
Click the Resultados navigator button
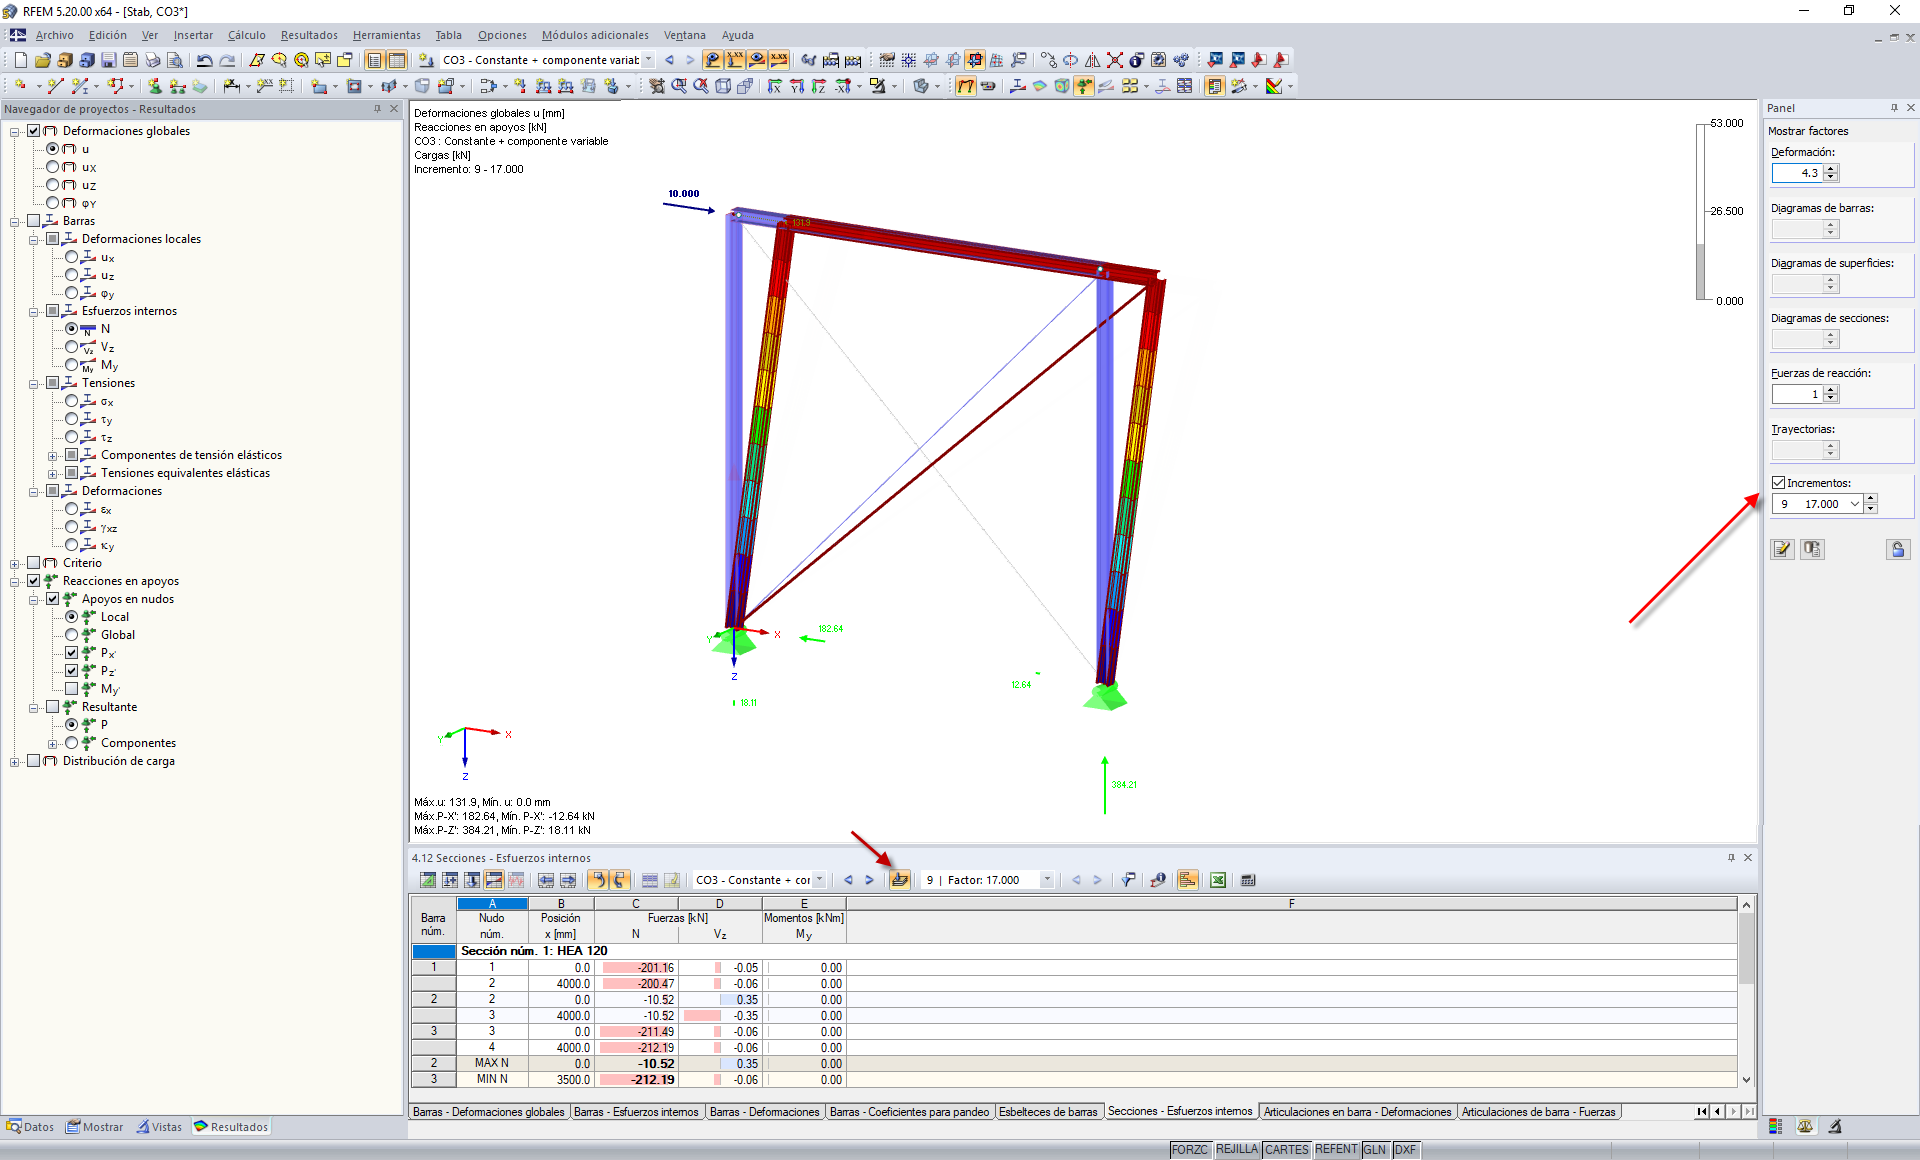[231, 1127]
